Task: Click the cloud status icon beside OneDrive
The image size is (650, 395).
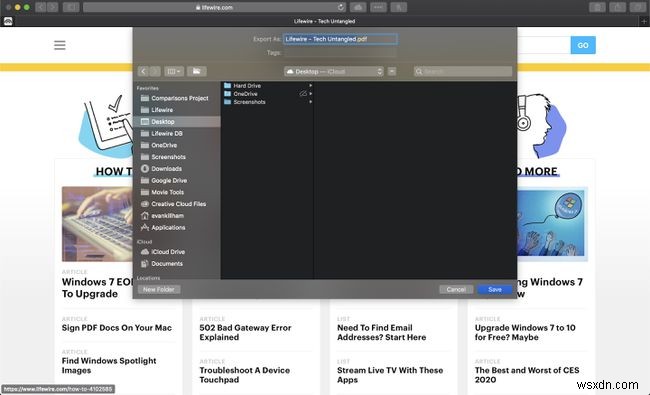Action: [x=303, y=94]
